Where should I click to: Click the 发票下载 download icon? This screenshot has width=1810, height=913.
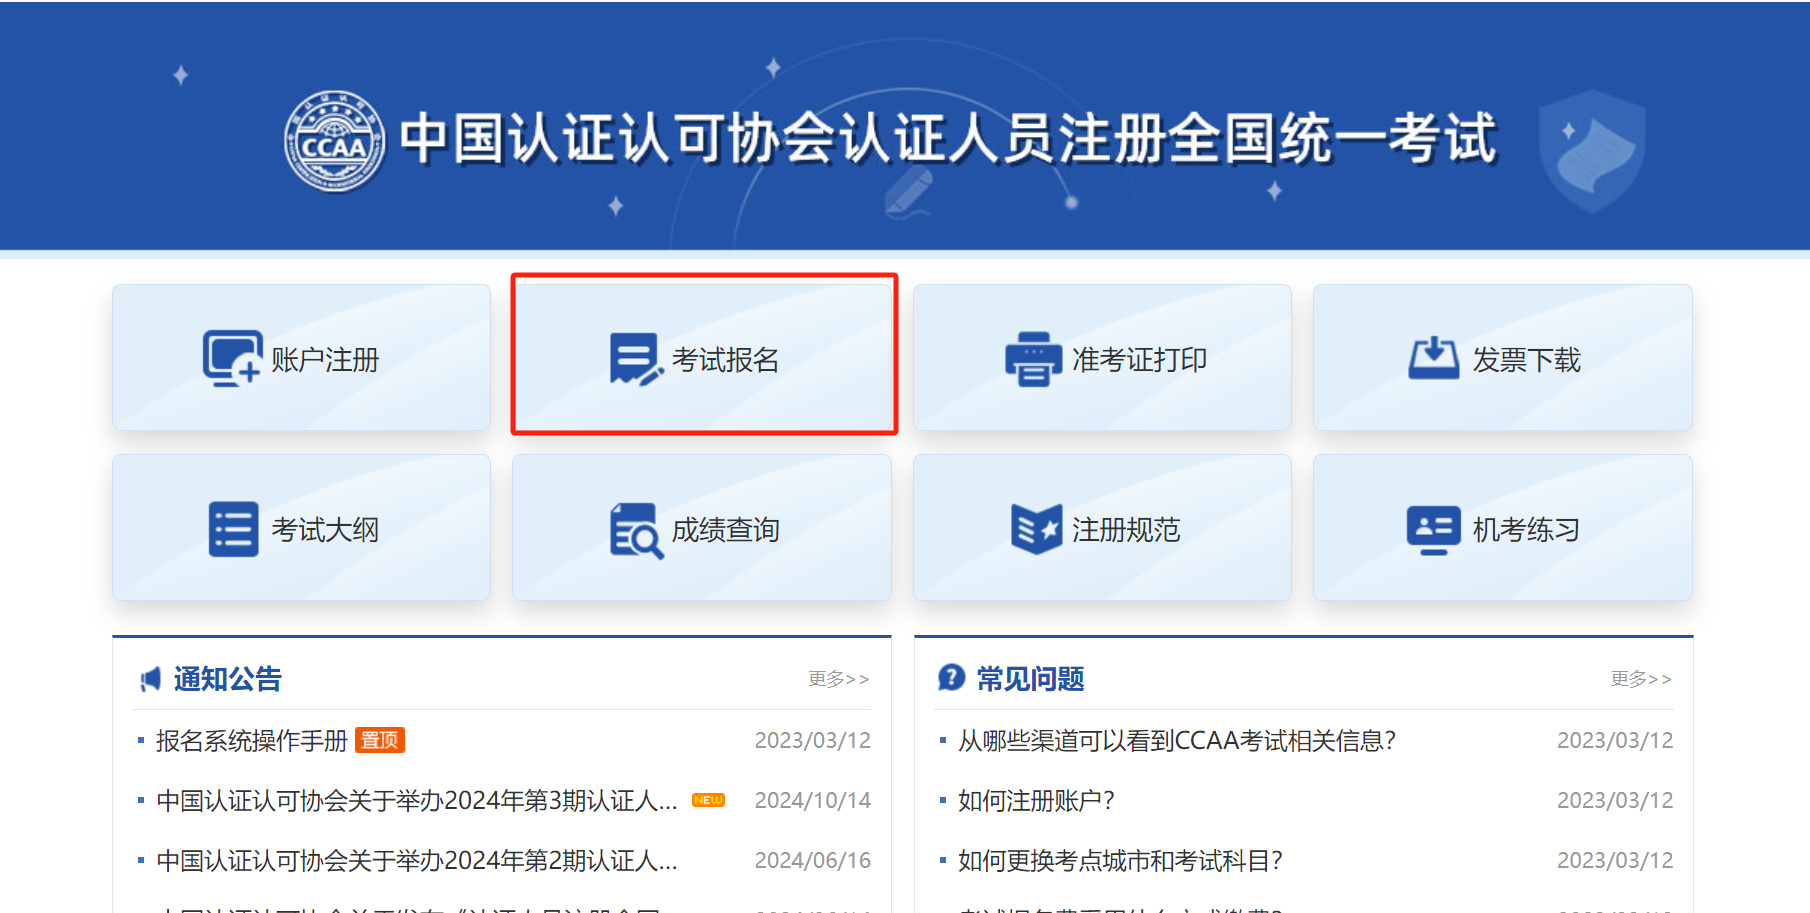click(x=1434, y=358)
